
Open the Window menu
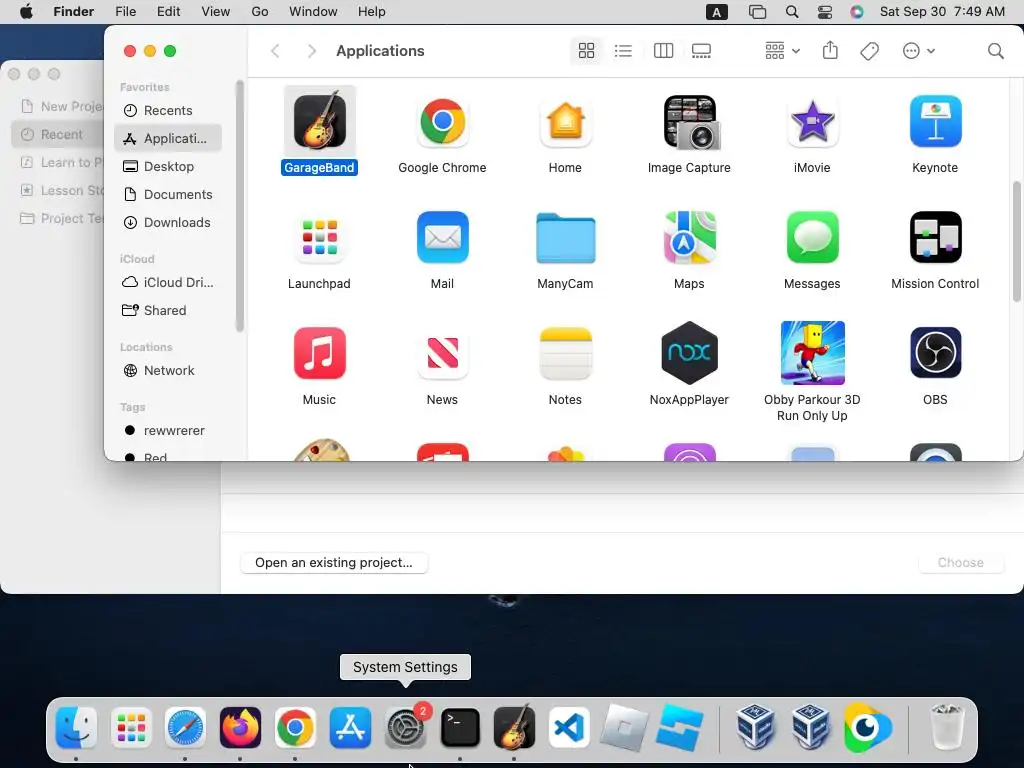click(x=313, y=12)
